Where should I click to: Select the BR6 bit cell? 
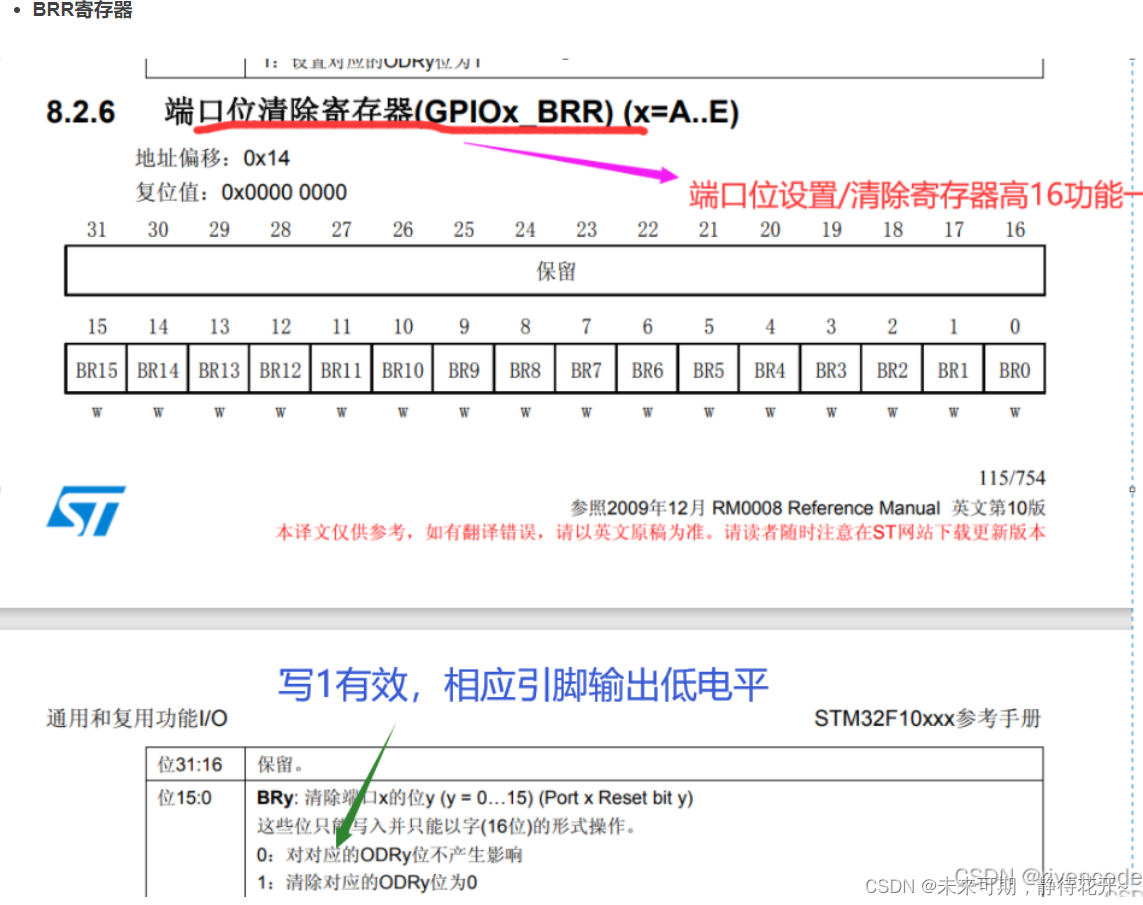(647, 369)
